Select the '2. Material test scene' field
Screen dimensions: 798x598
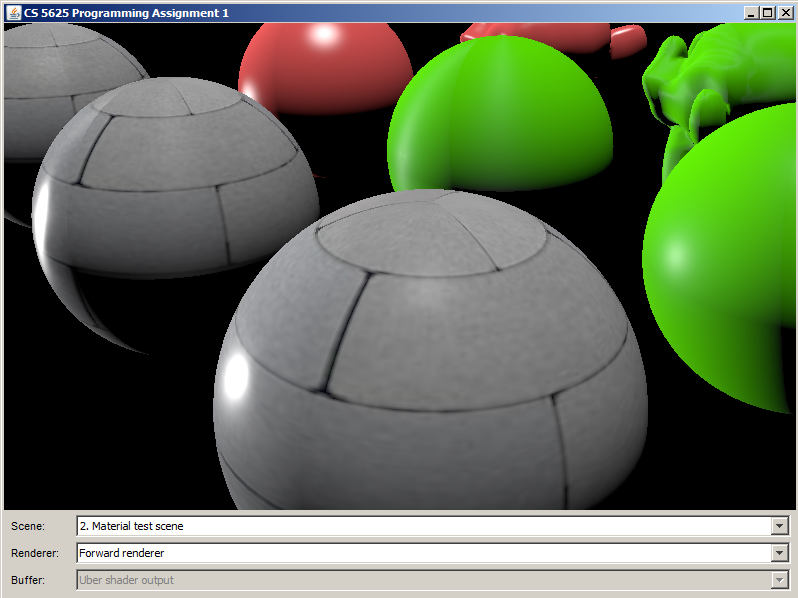pyautogui.click(x=420, y=526)
